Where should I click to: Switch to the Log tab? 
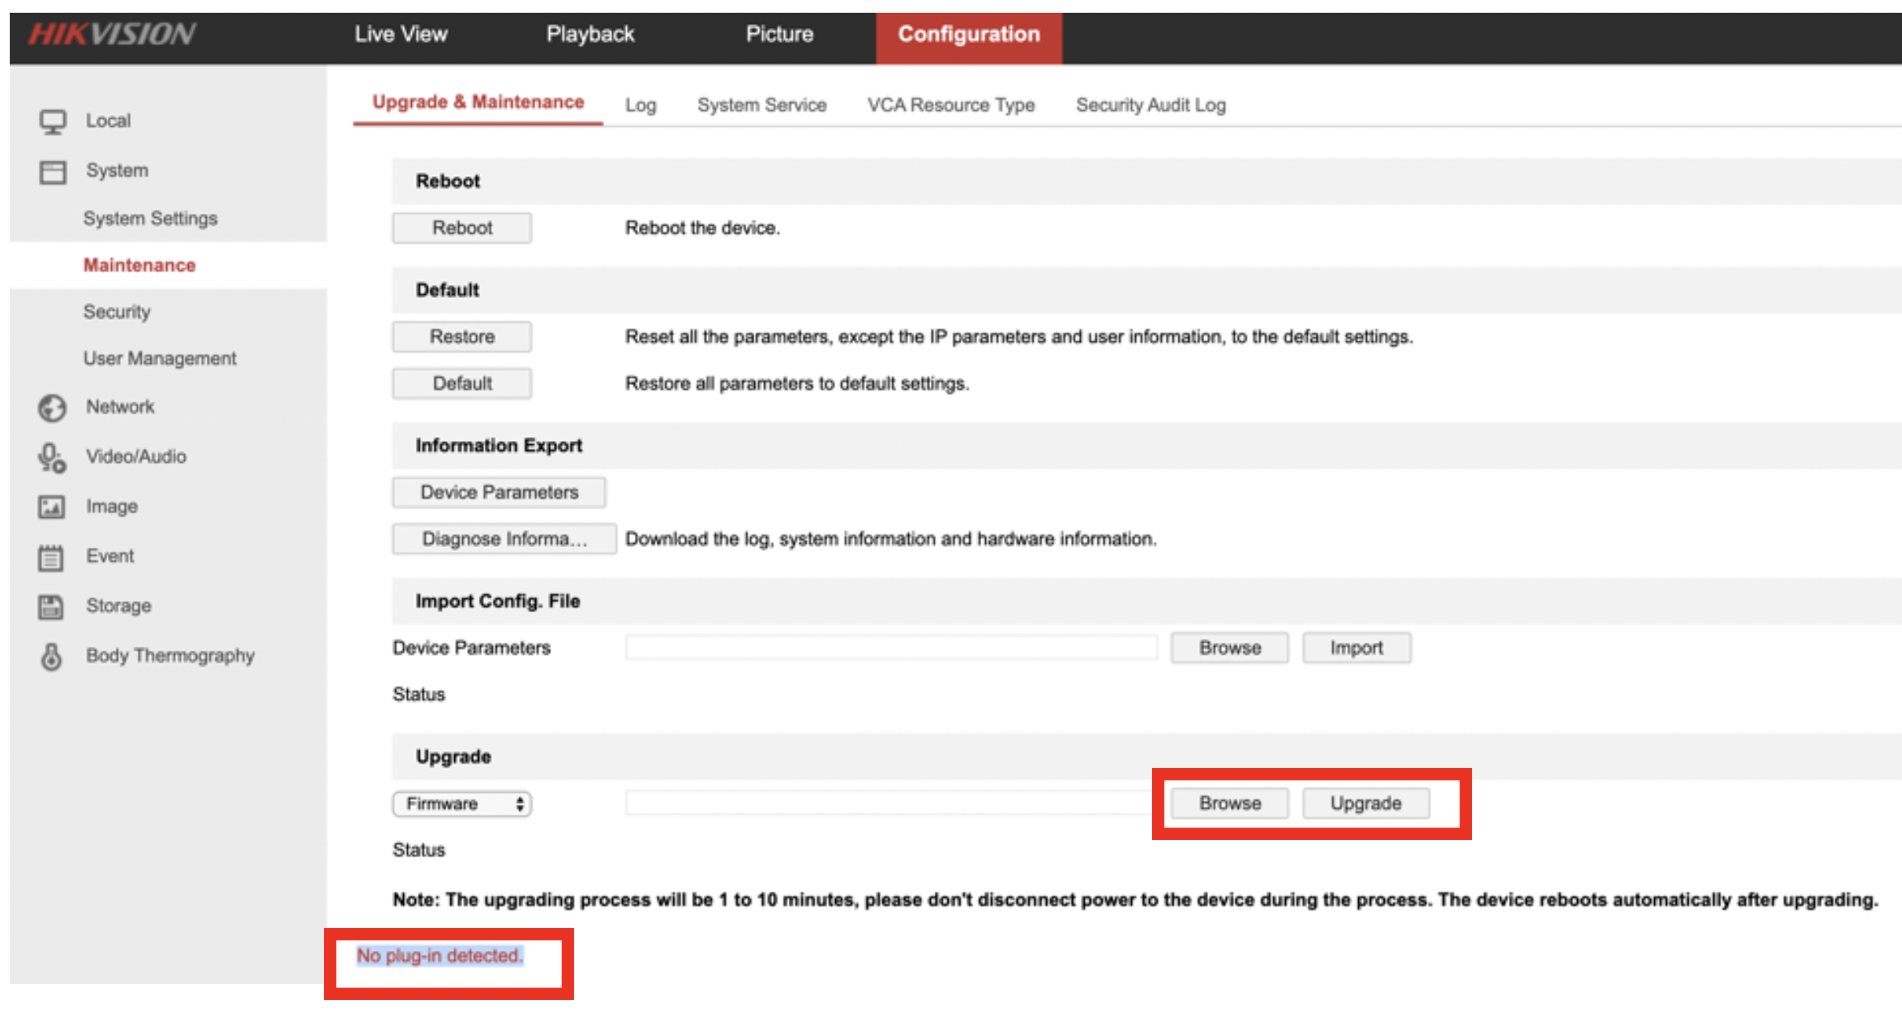tap(640, 105)
